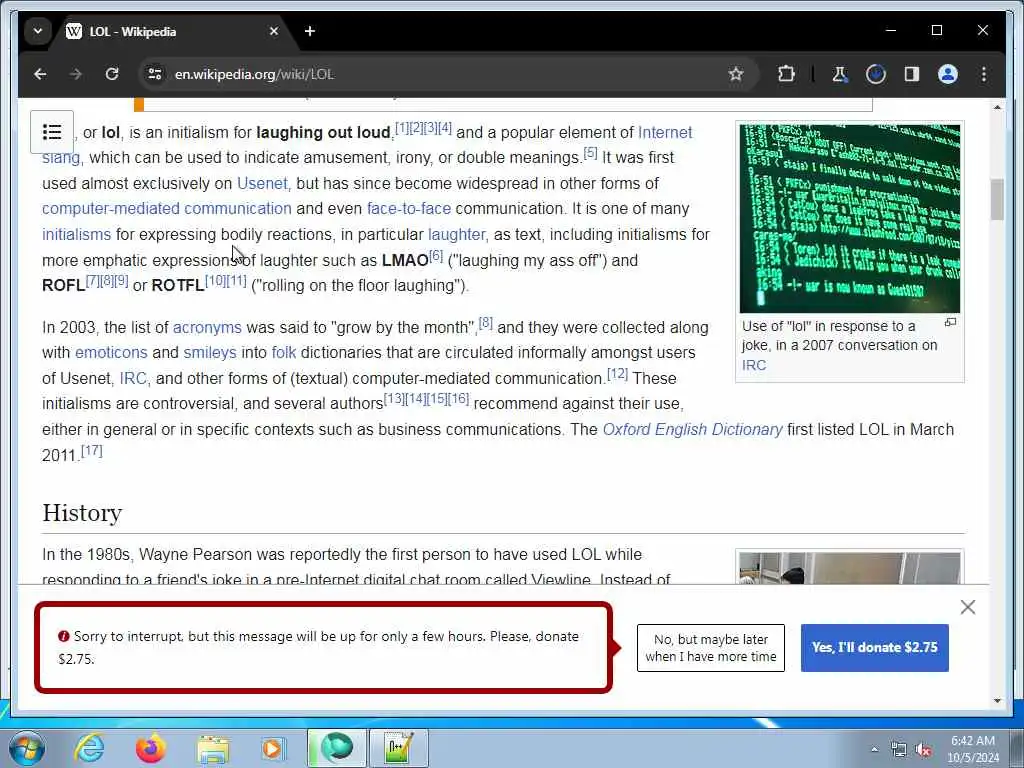Open network status tray icon
Image resolution: width=1024 pixels, height=768 pixels.
[x=899, y=750]
